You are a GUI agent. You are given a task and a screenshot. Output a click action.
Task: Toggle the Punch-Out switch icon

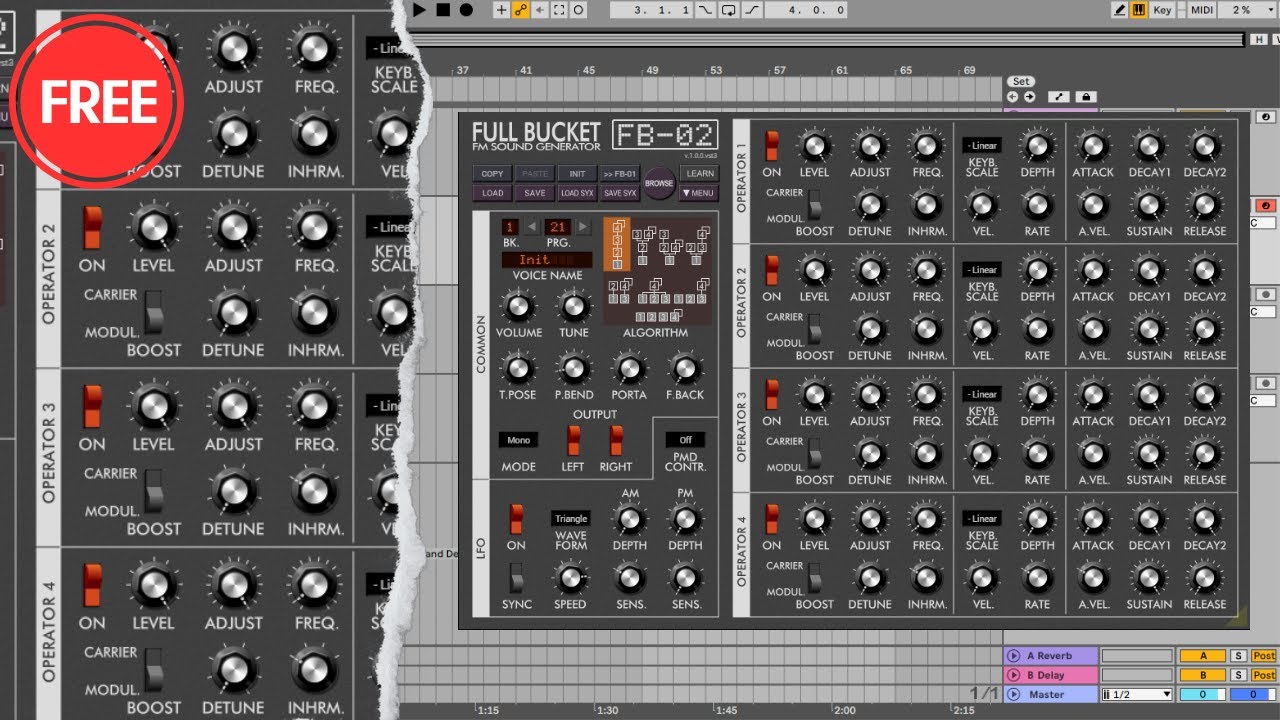751,10
